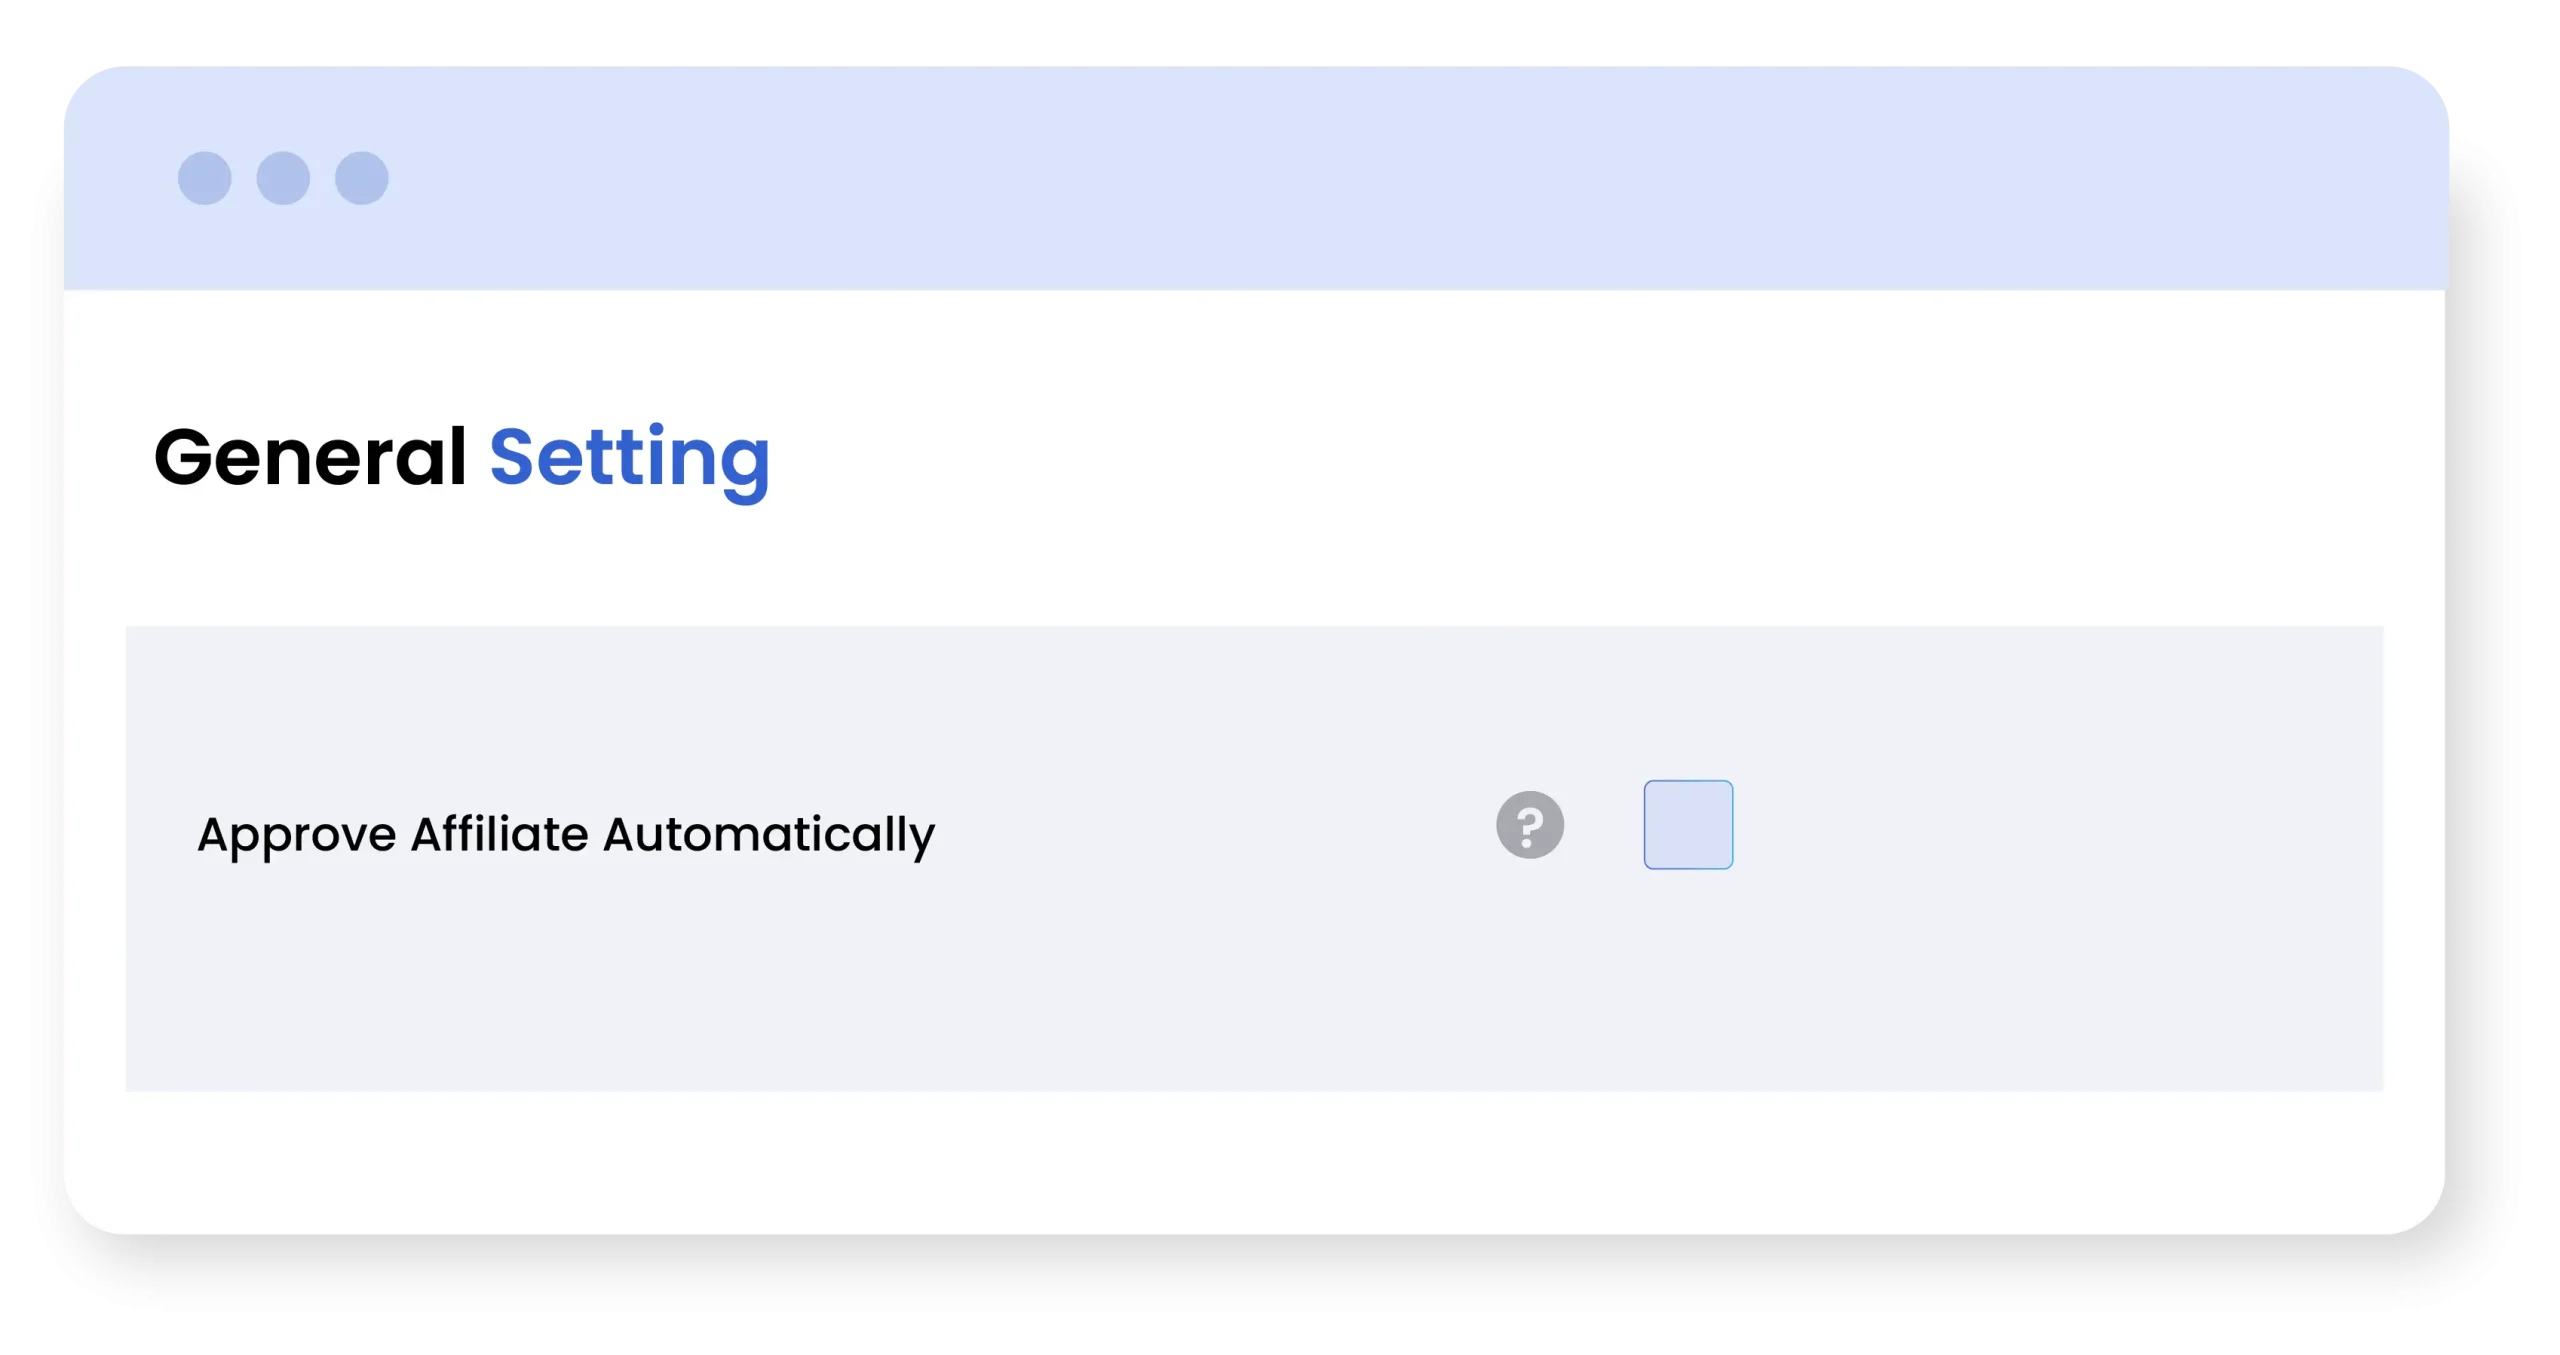Click the first window dot in the title bar
The image size is (2560, 1355).
[x=205, y=178]
